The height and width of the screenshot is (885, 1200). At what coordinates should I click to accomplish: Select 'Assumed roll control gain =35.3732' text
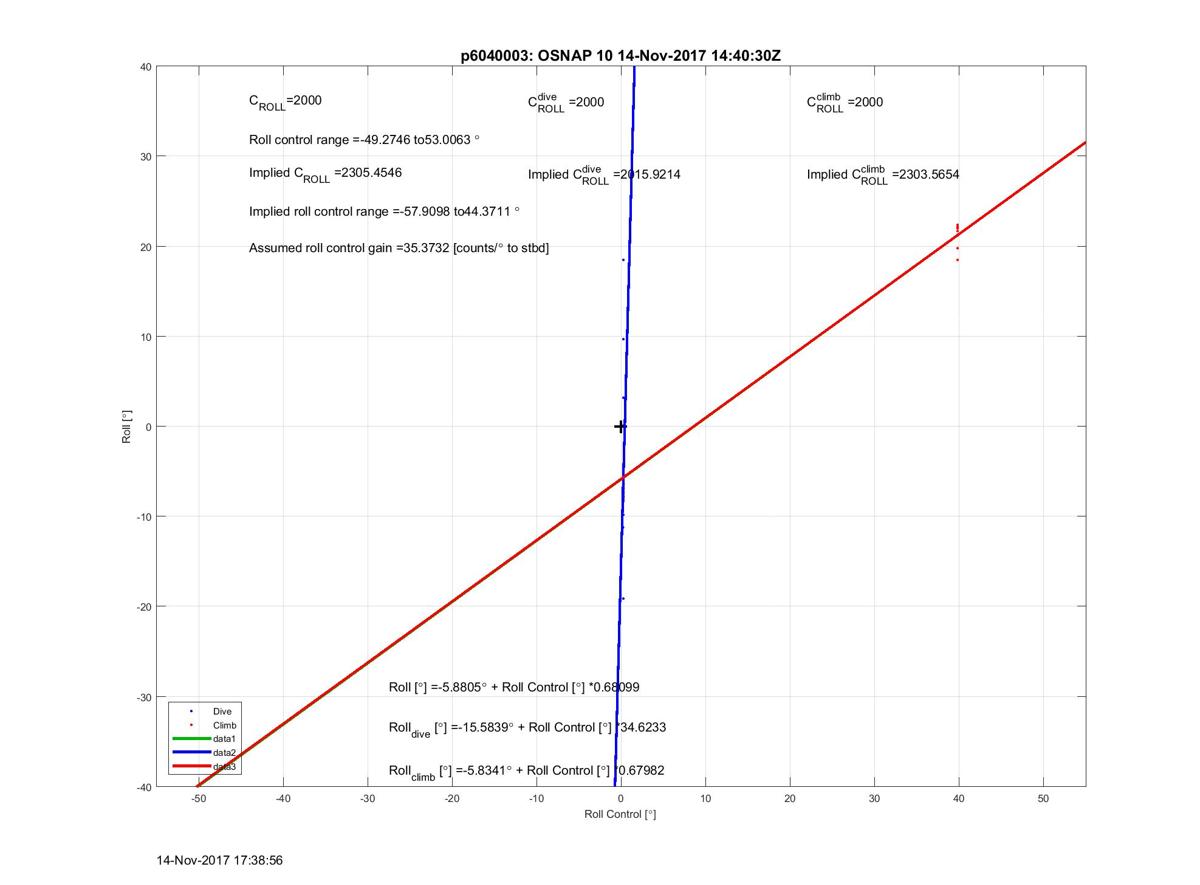[399, 247]
